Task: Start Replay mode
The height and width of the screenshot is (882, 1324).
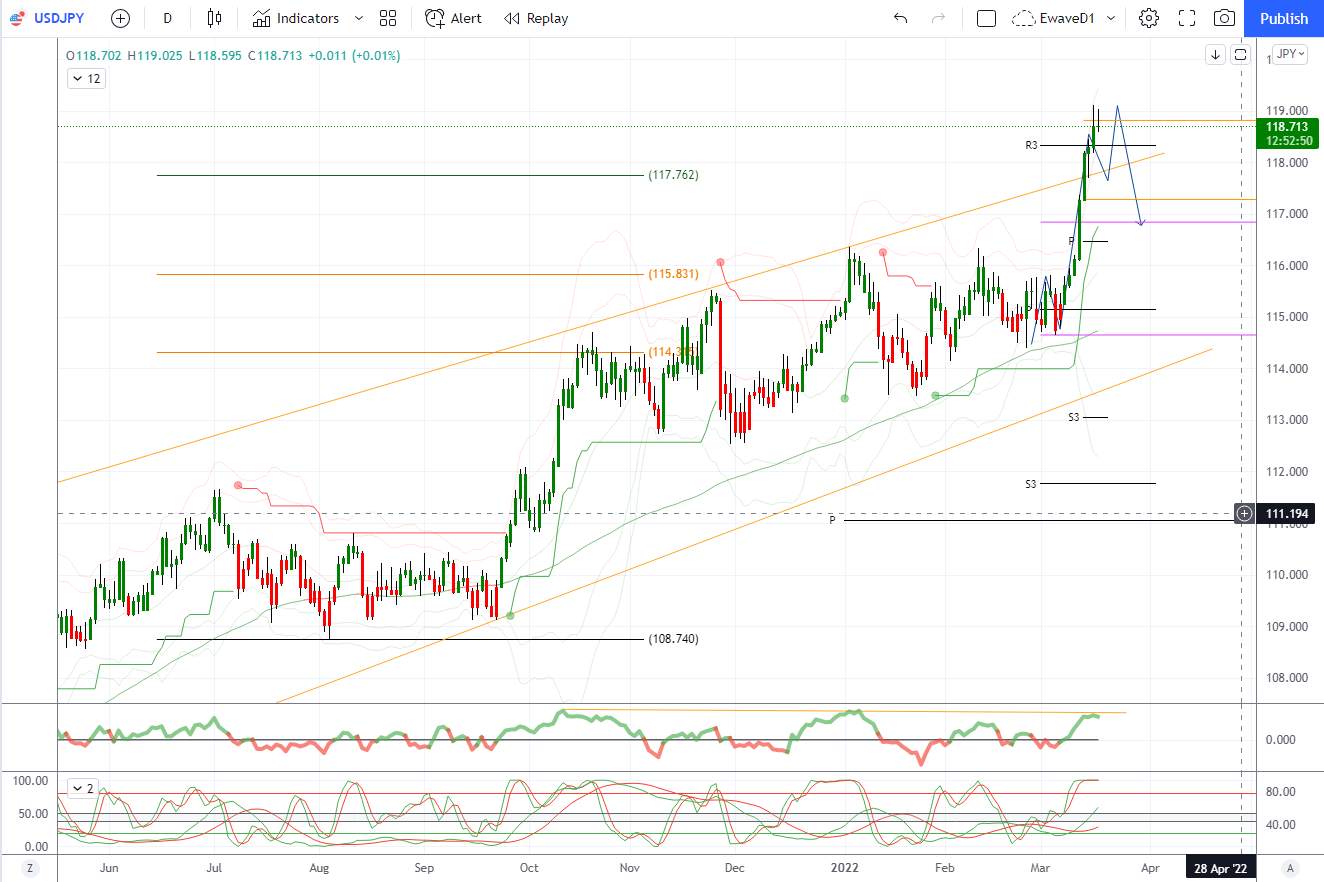Action: tap(536, 18)
